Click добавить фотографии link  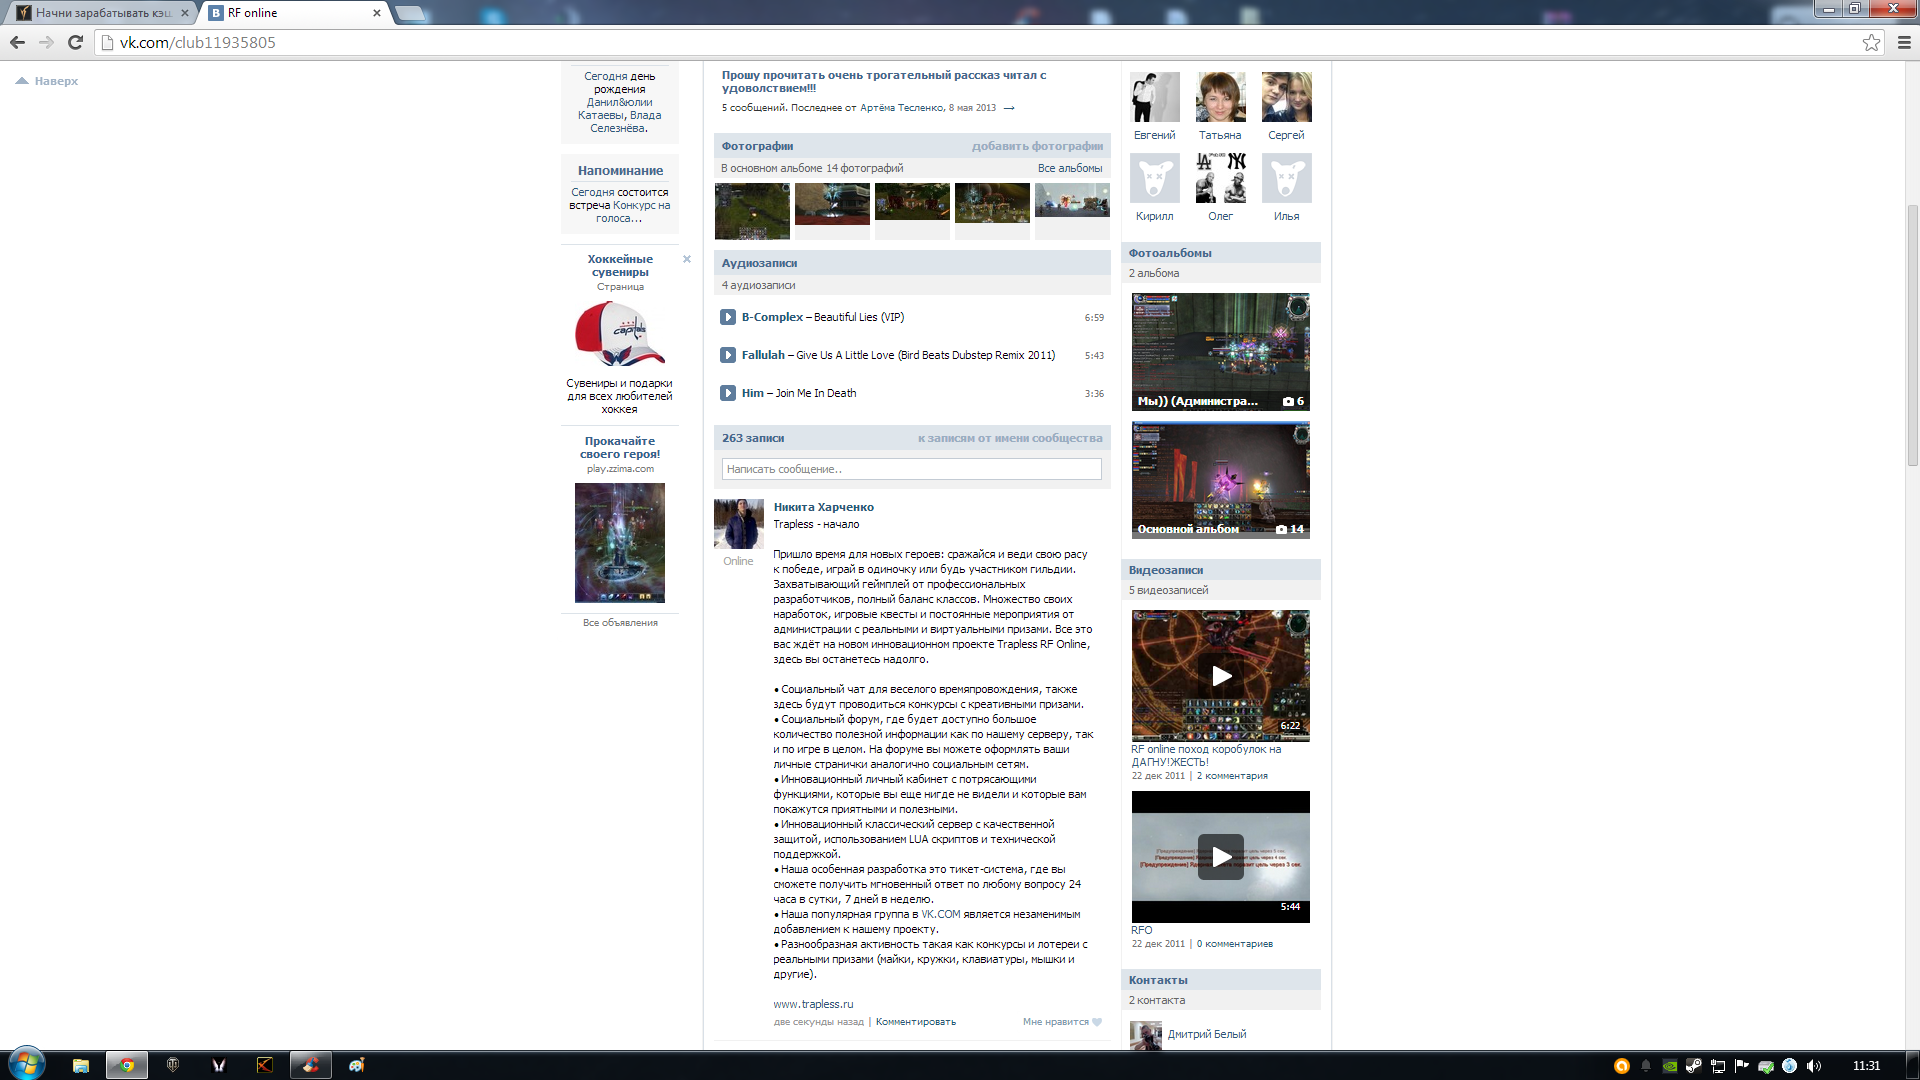(x=1037, y=146)
